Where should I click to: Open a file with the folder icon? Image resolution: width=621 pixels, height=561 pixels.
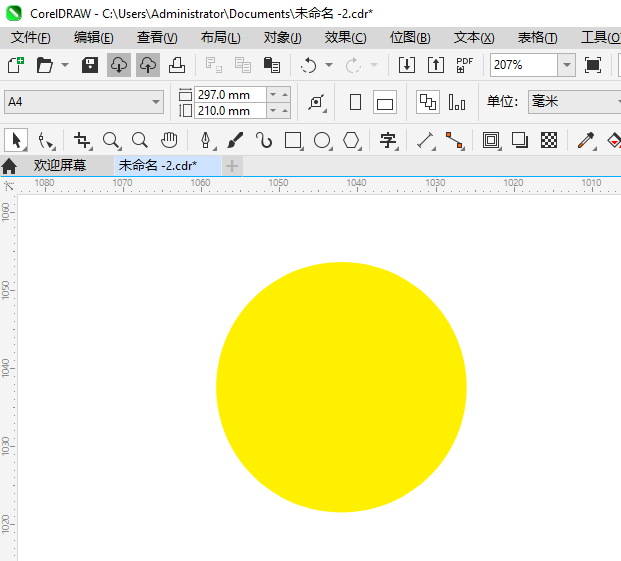coord(44,65)
